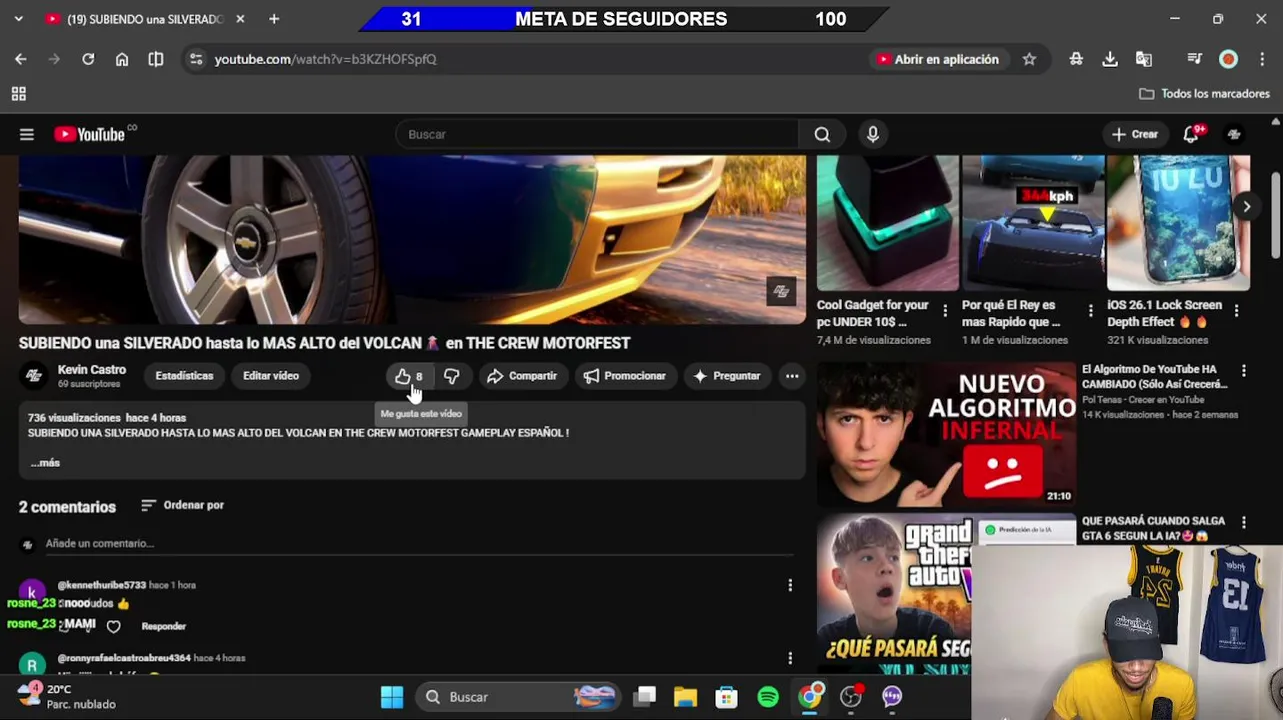The width and height of the screenshot is (1283, 720).
Task: Open the apps grid in bookmarks bar
Action: 18,94
